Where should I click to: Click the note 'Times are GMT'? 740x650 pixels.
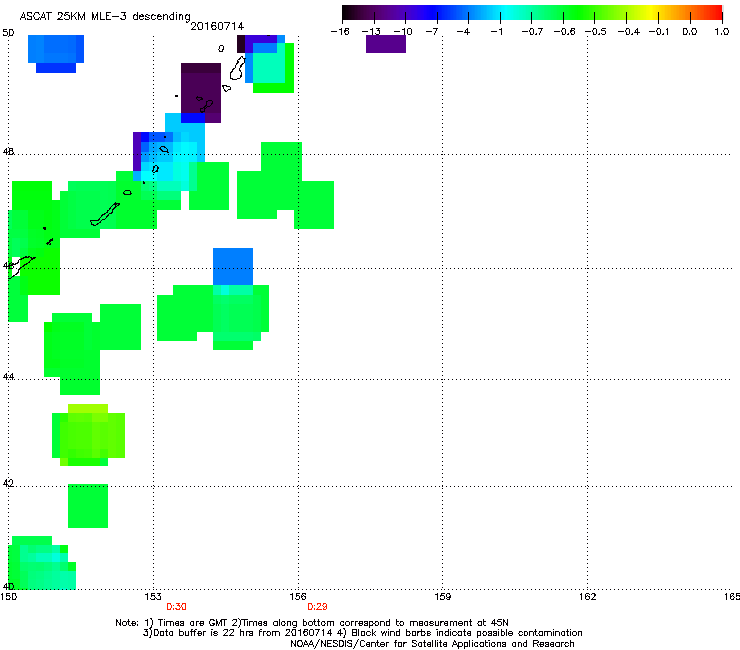pyautogui.click(x=193, y=623)
